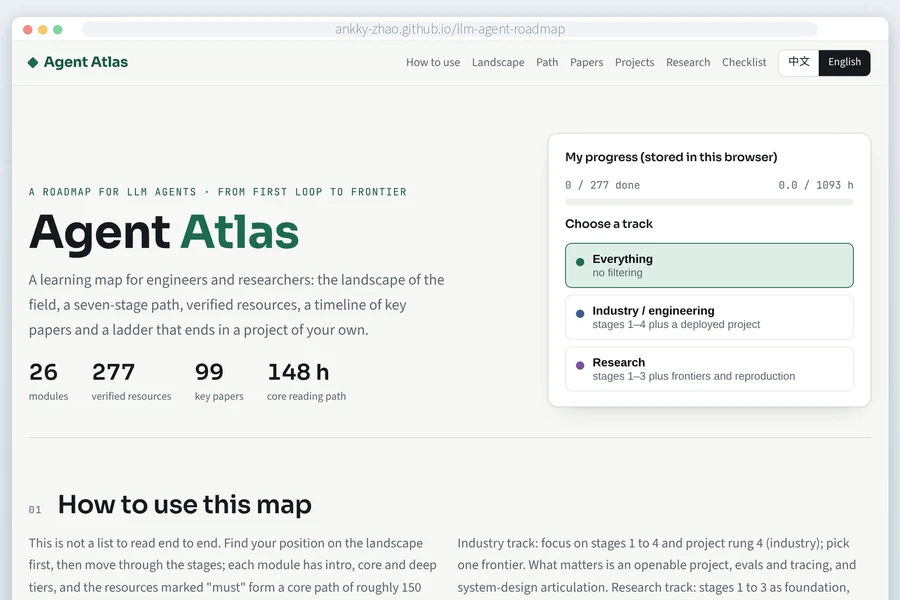The width and height of the screenshot is (900, 600).
Task: Open the Papers nav link
Action: point(587,62)
